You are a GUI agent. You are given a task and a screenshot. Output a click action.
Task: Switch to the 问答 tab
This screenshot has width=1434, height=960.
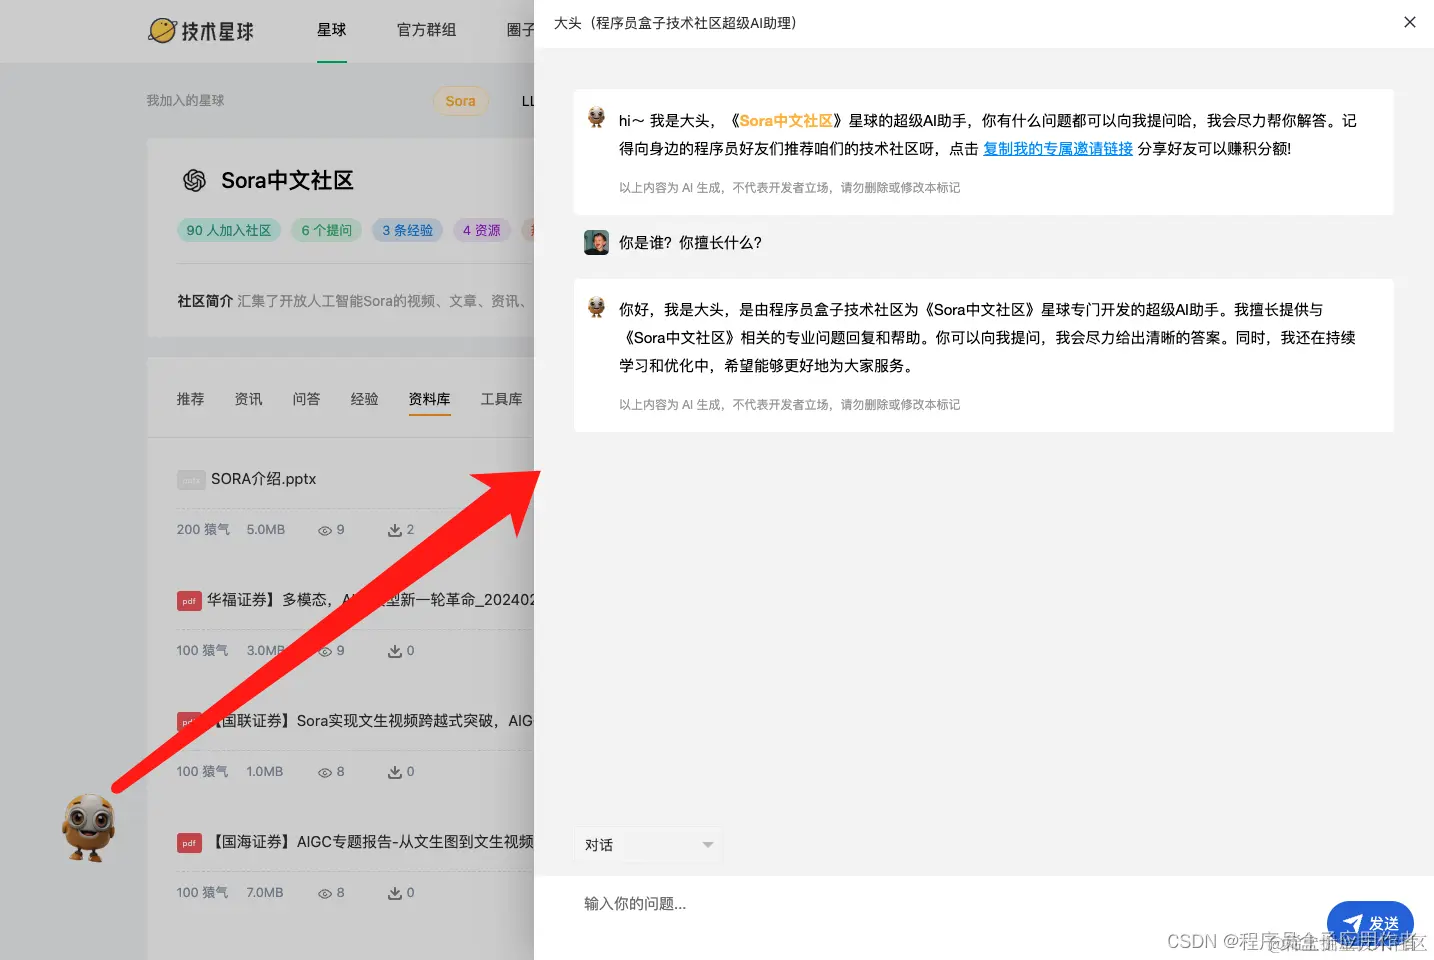pyautogui.click(x=307, y=399)
